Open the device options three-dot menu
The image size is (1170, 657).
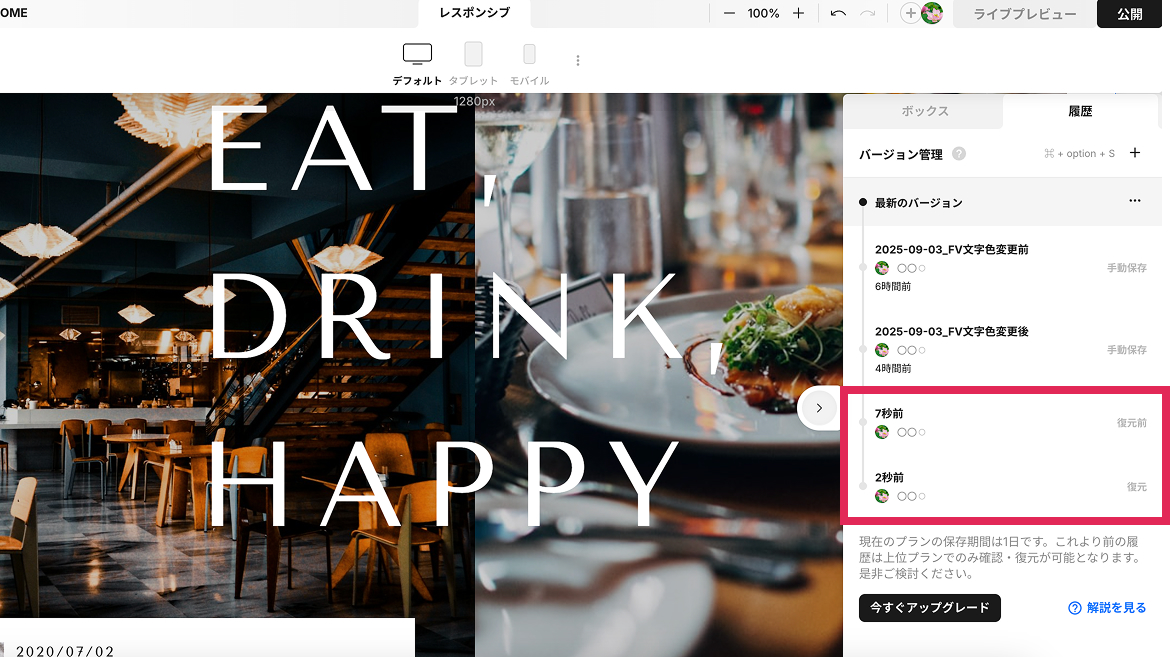tap(578, 60)
